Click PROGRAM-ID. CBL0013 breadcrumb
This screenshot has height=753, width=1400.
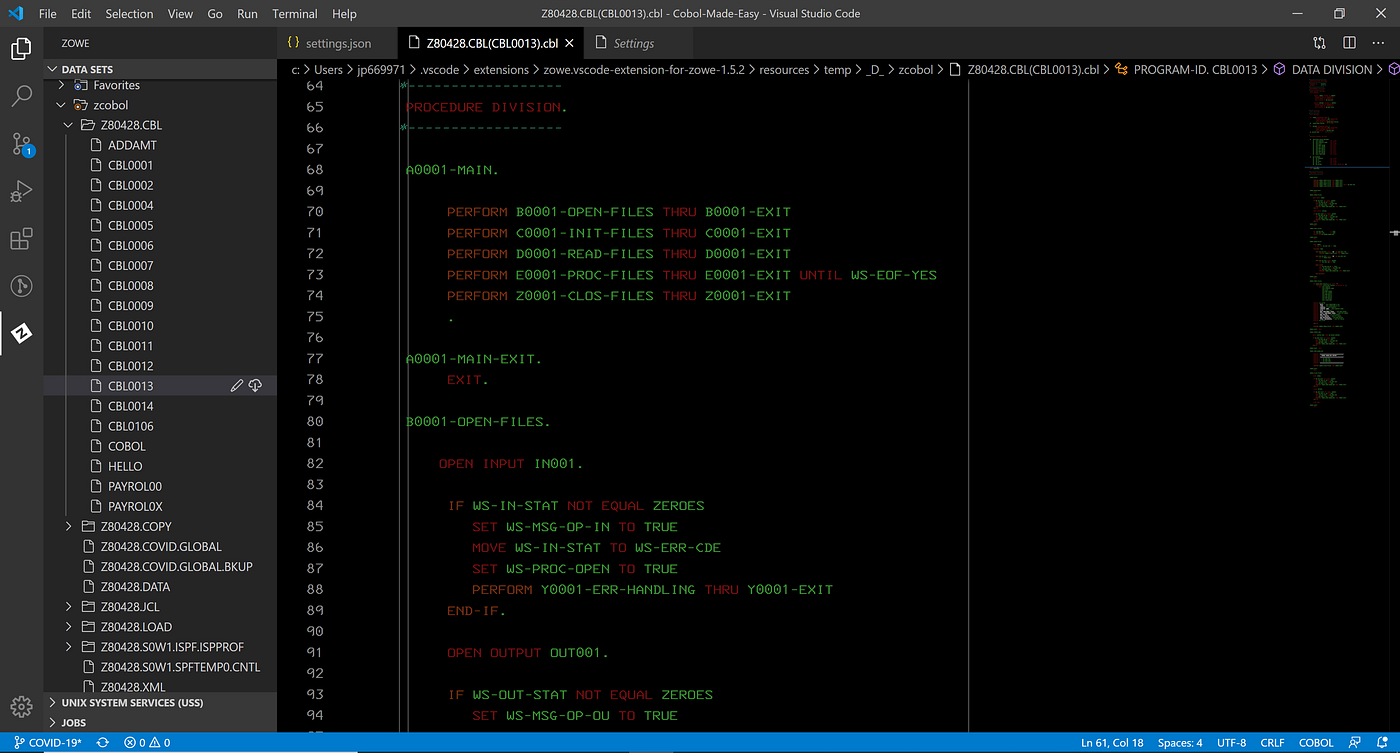(x=1195, y=70)
